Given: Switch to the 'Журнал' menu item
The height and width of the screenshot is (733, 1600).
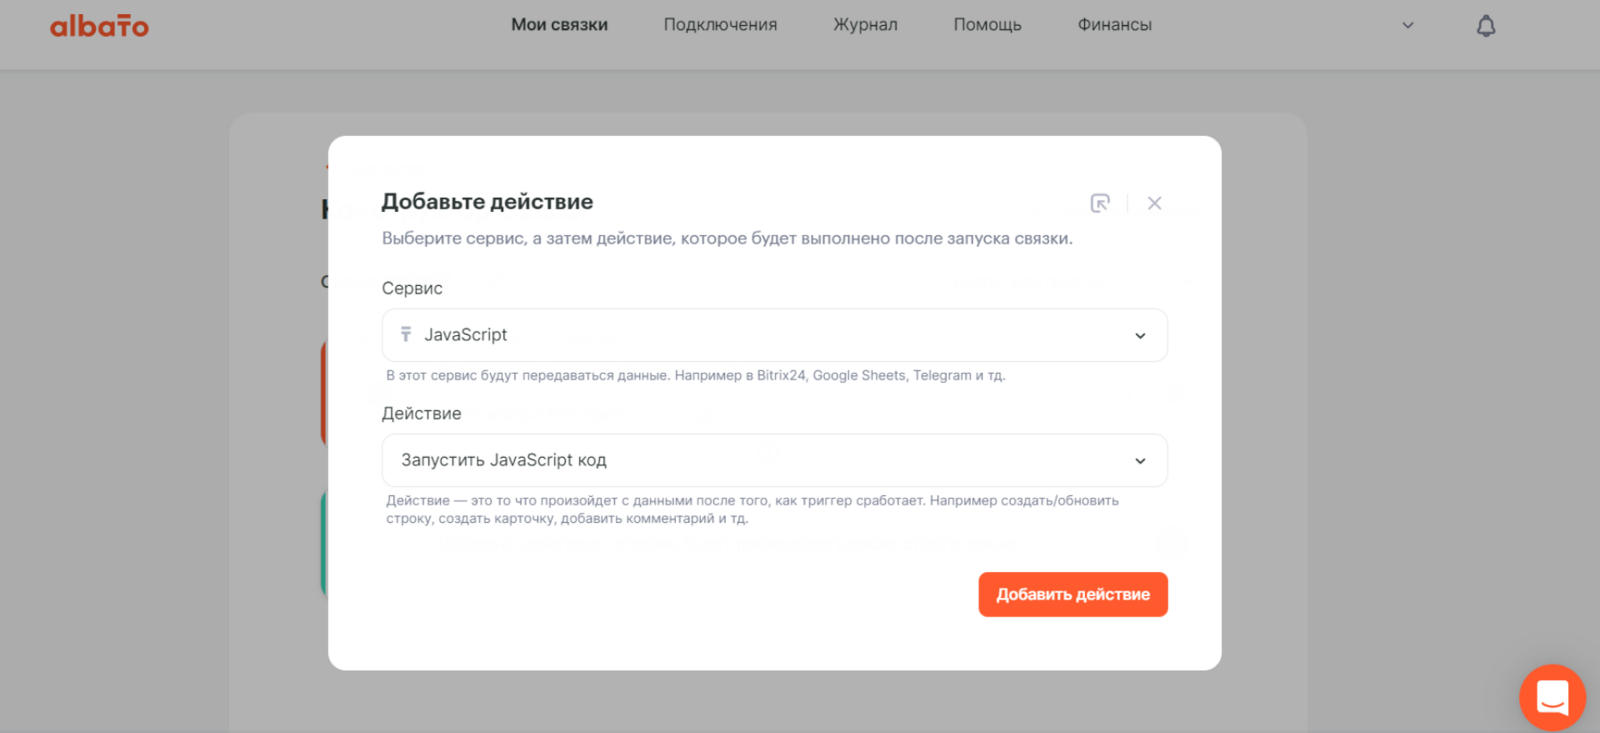Looking at the screenshot, I should (865, 25).
